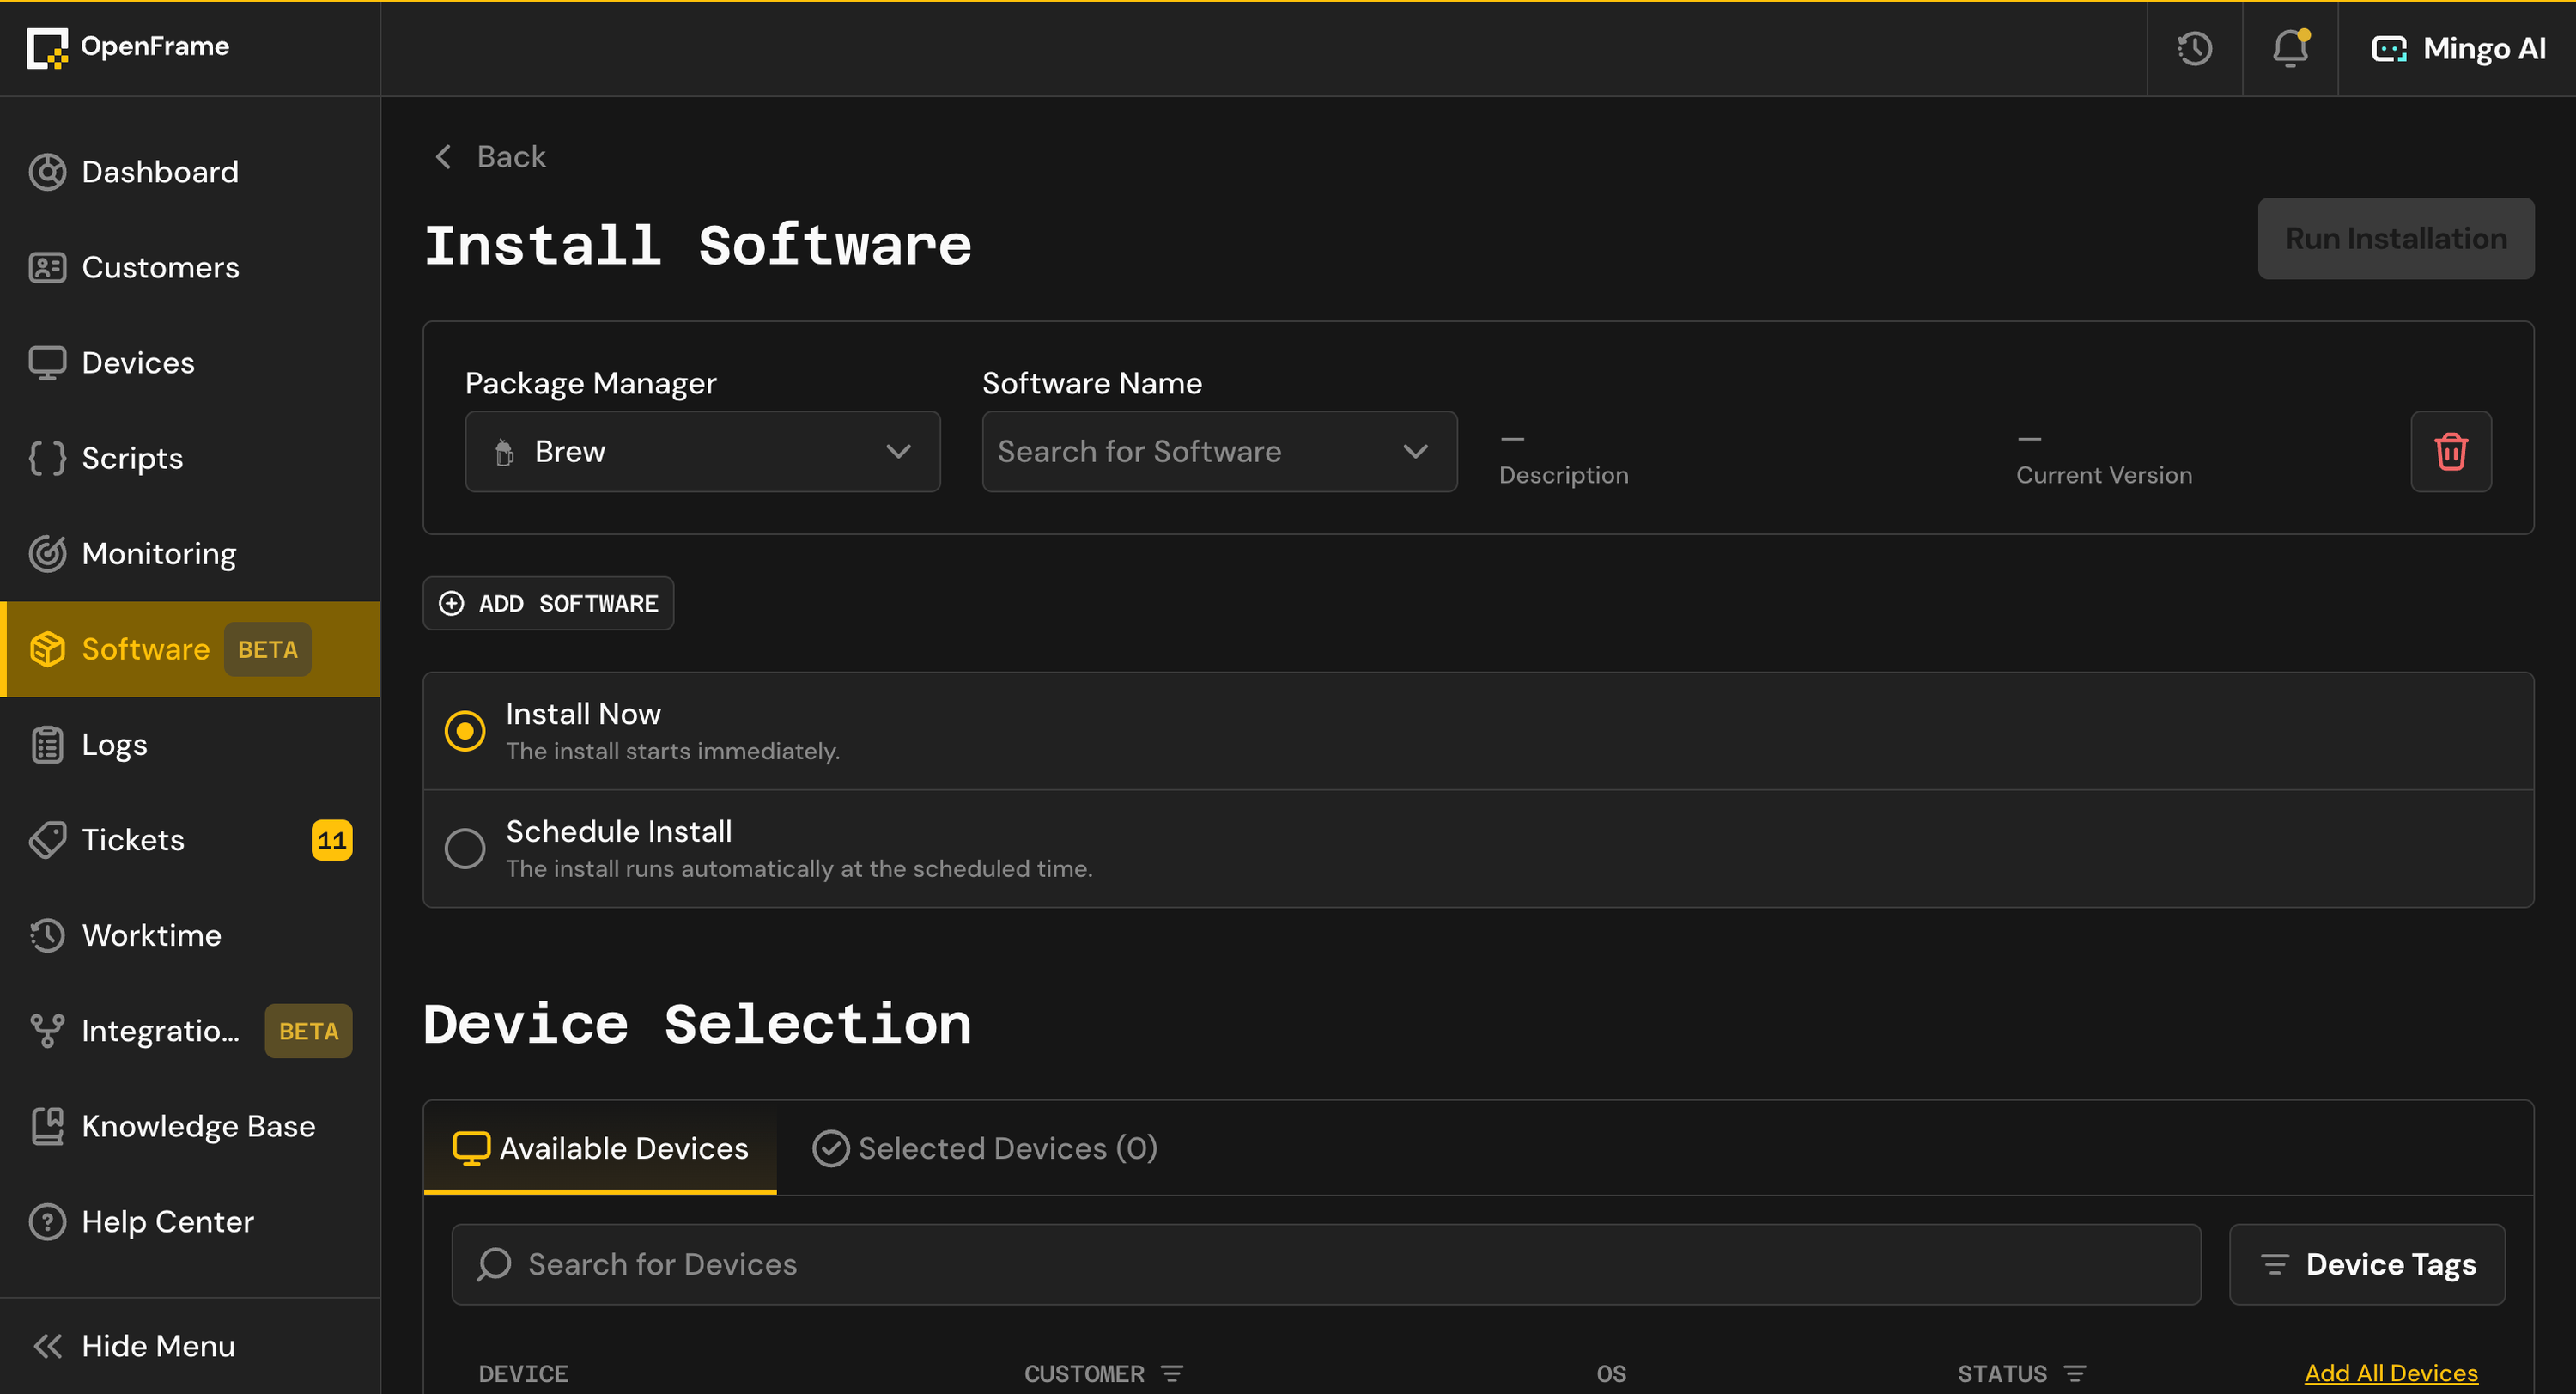
Task: Click the Software package icon
Action: click(47, 649)
